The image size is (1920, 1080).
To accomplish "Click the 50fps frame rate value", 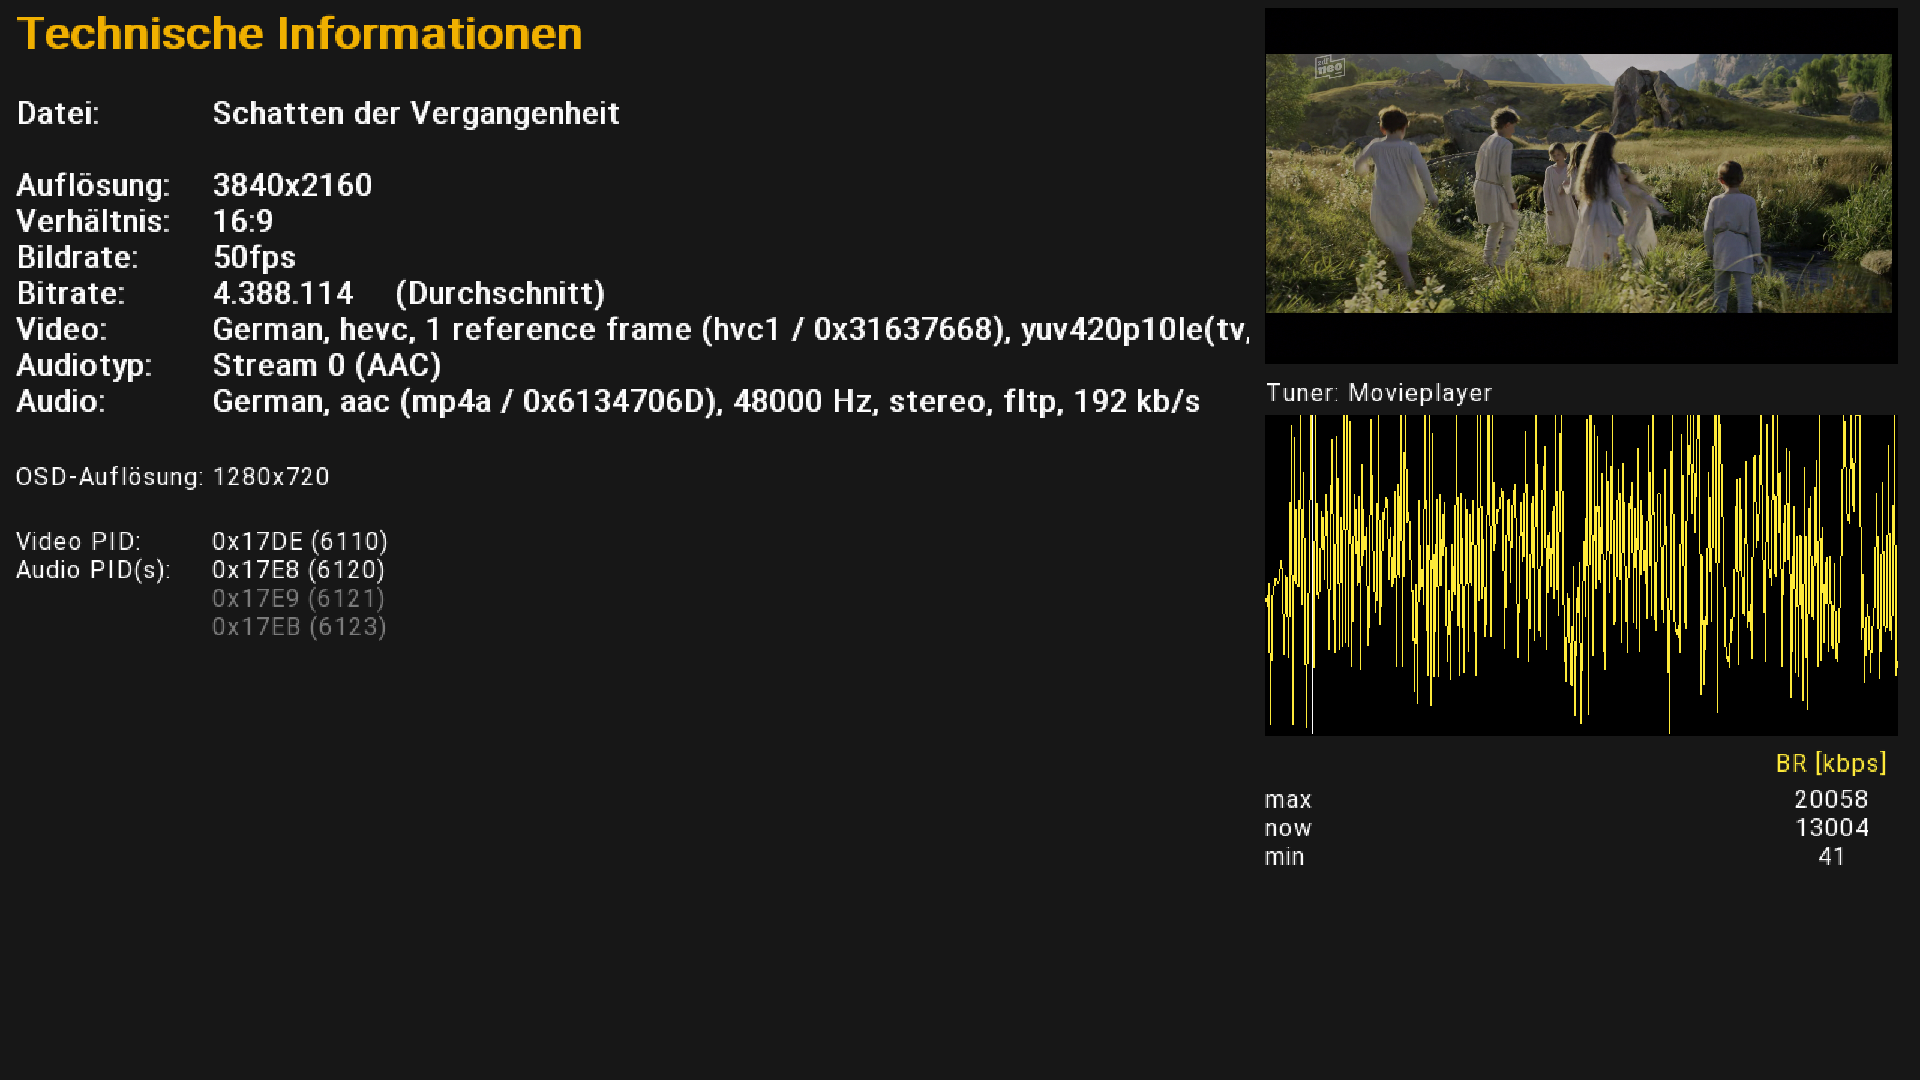I will 254,257.
